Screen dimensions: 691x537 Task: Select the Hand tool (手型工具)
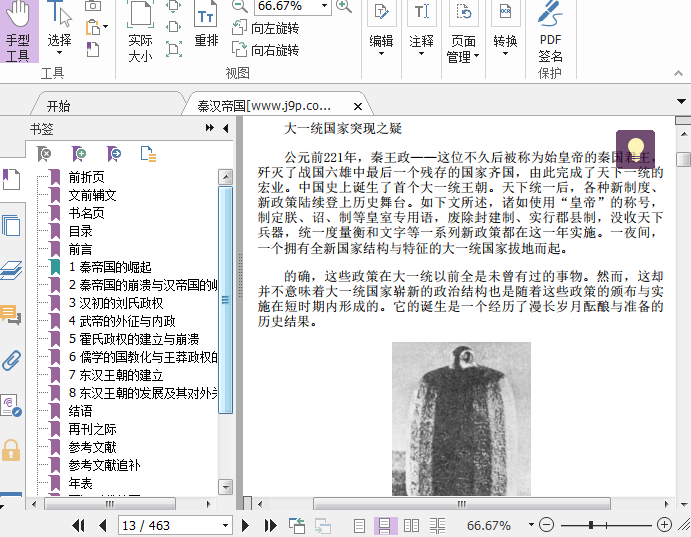click(18, 32)
